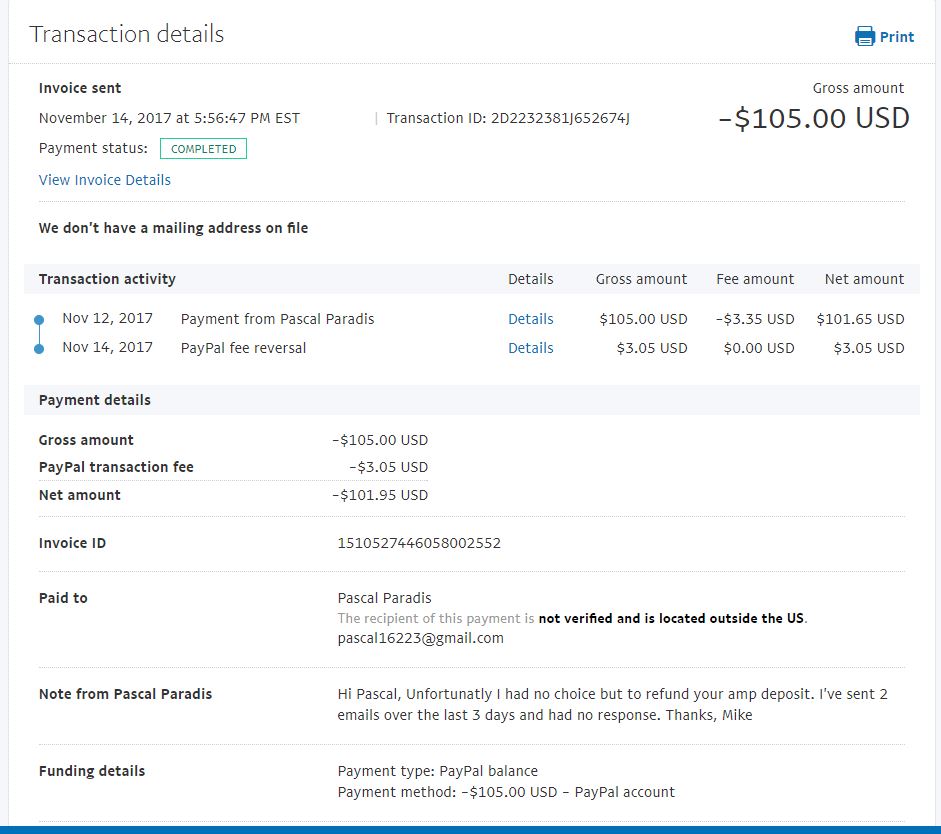This screenshot has width=941, height=834.
Task: Click 'We don't have a mailing address on file'
Action: click(173, 228)
